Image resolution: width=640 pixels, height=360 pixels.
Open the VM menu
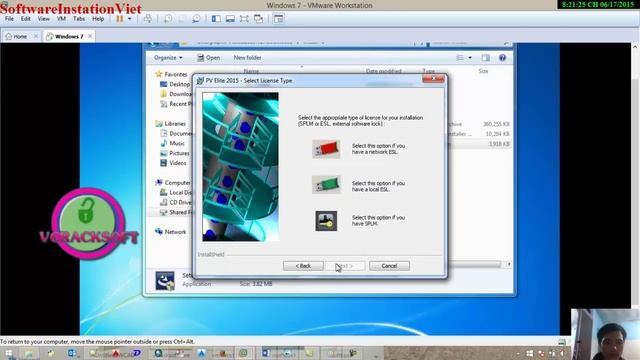[61, 19]
